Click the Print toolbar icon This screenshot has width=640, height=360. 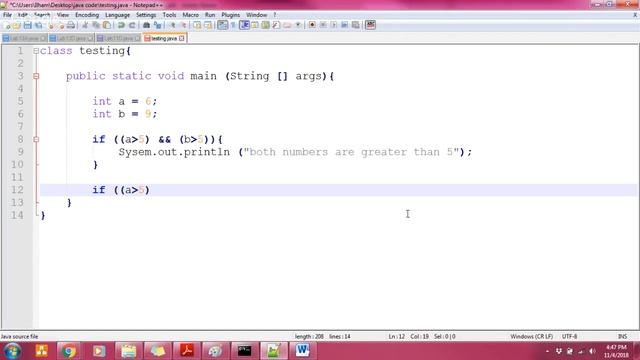pos(71,25)
